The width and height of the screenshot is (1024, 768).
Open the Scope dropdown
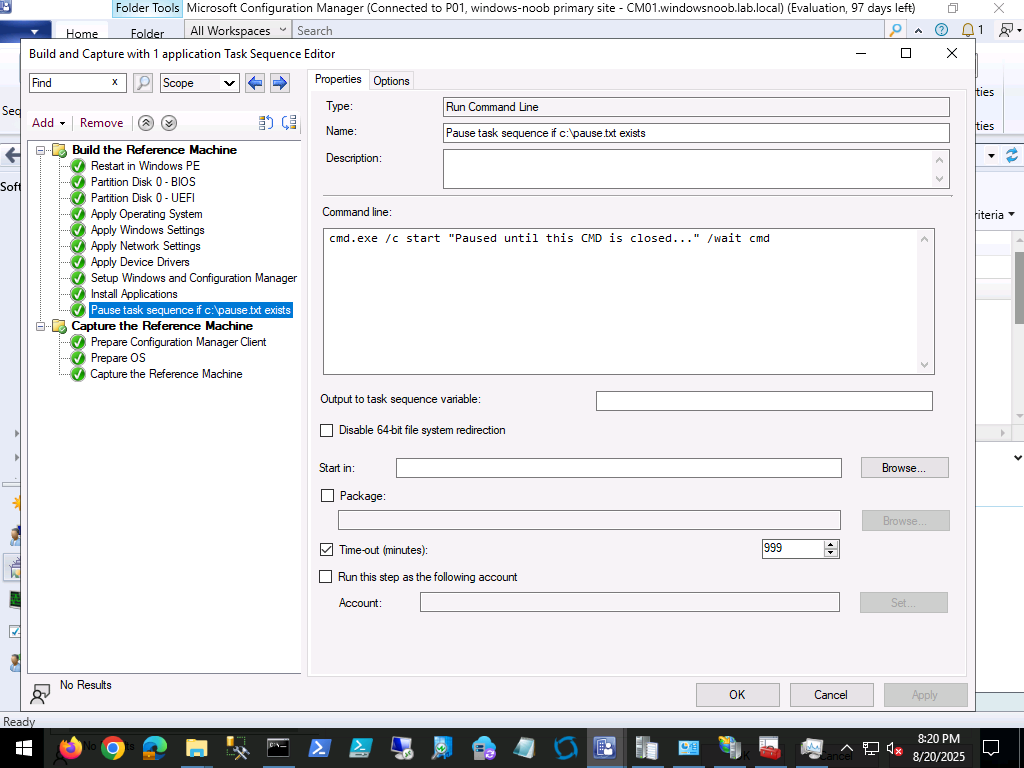tap(199, 83)
